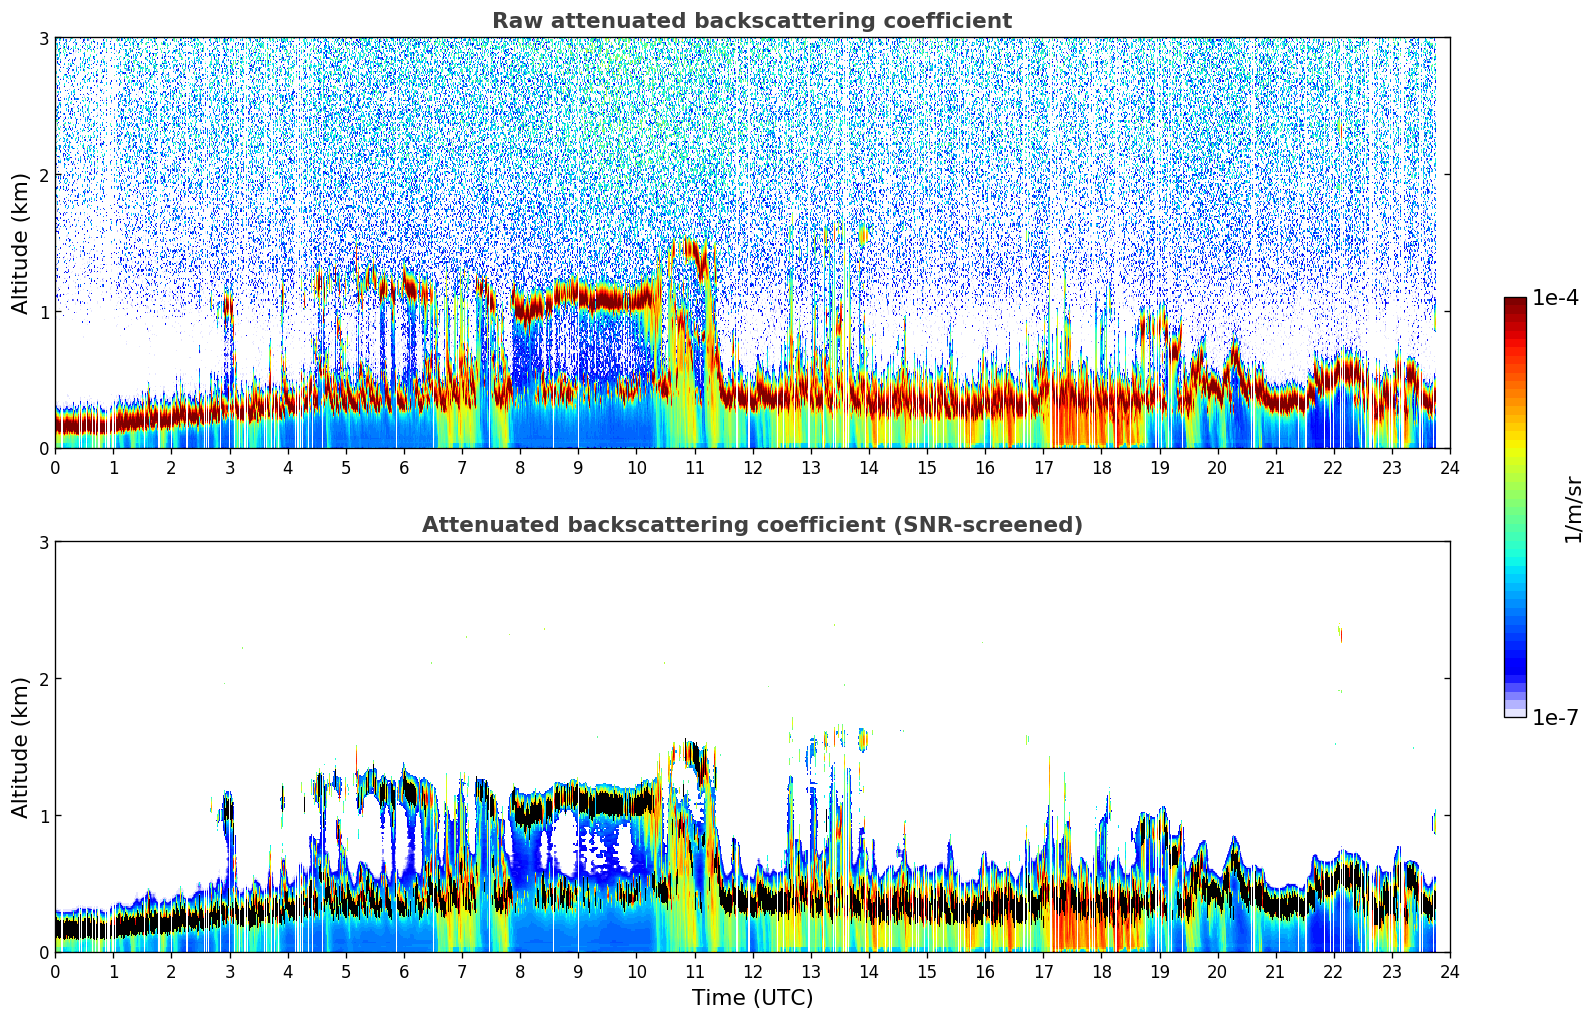
Task: Click the '6' tick label on top plot time axis
Action: coord(404,467)
